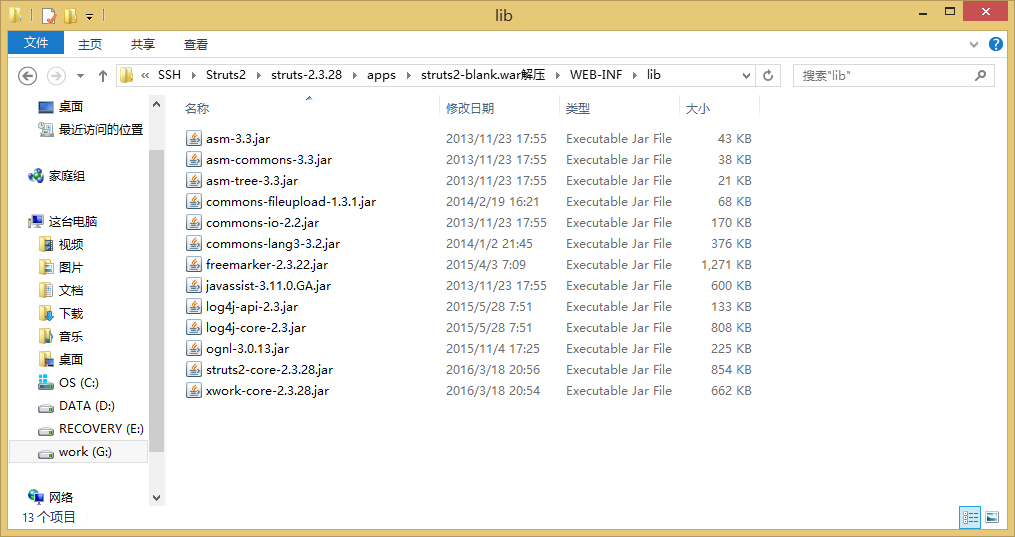
Task: Select commons-fileupload-1.3.1.jar file name
Action: click(291, 202)
